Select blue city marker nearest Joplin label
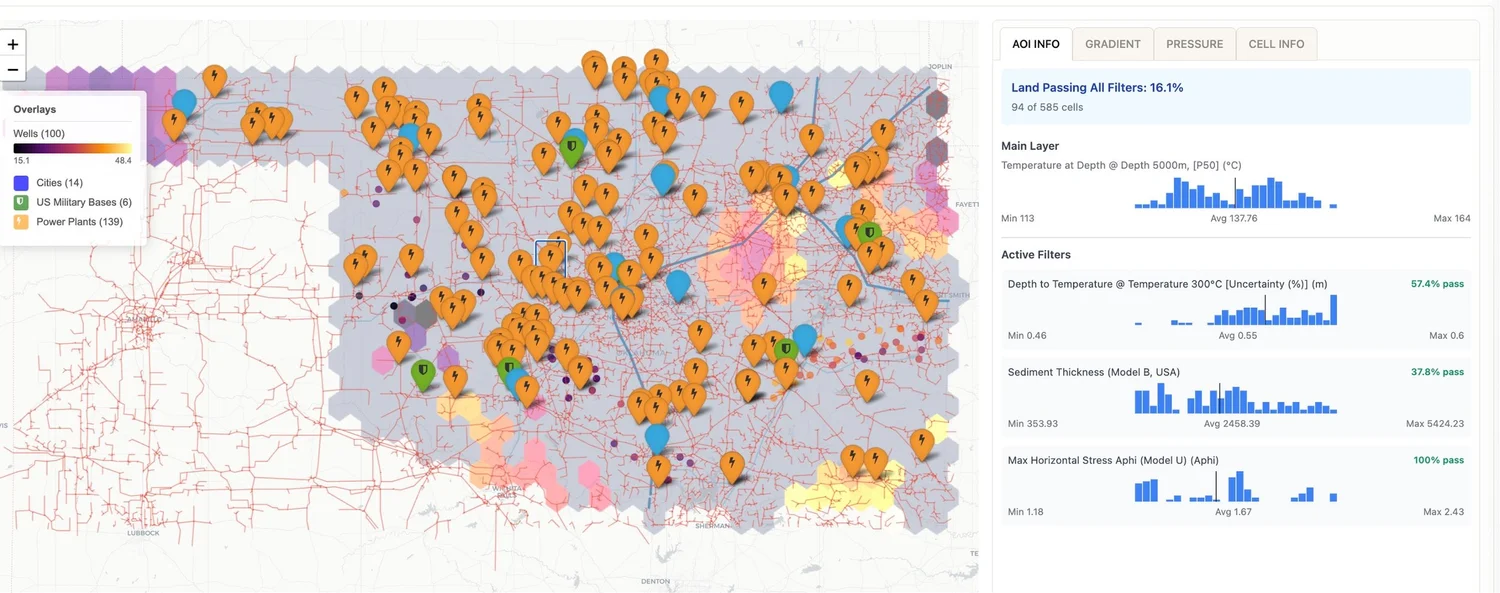Screen dimensions: 1500x593 (x=781, y=96)
